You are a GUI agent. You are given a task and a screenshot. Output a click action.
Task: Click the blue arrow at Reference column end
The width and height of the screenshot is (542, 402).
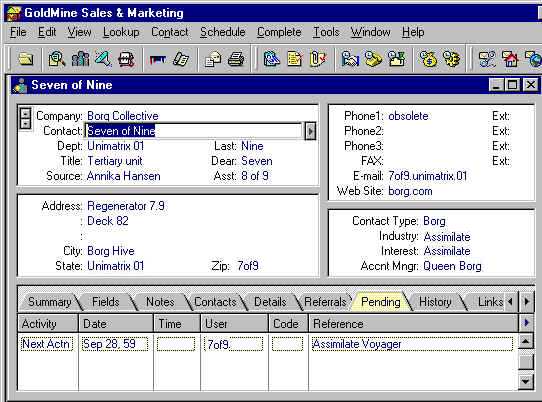tap(526, 323)
